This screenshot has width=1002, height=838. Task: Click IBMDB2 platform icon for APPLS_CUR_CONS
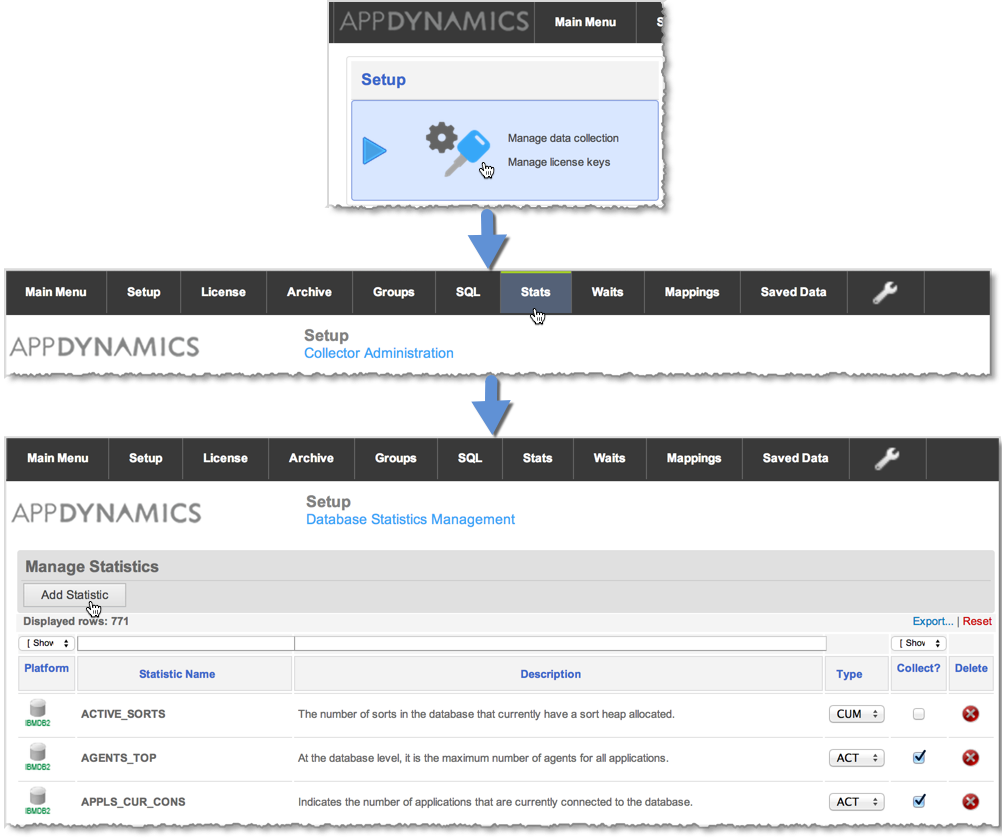38,801
